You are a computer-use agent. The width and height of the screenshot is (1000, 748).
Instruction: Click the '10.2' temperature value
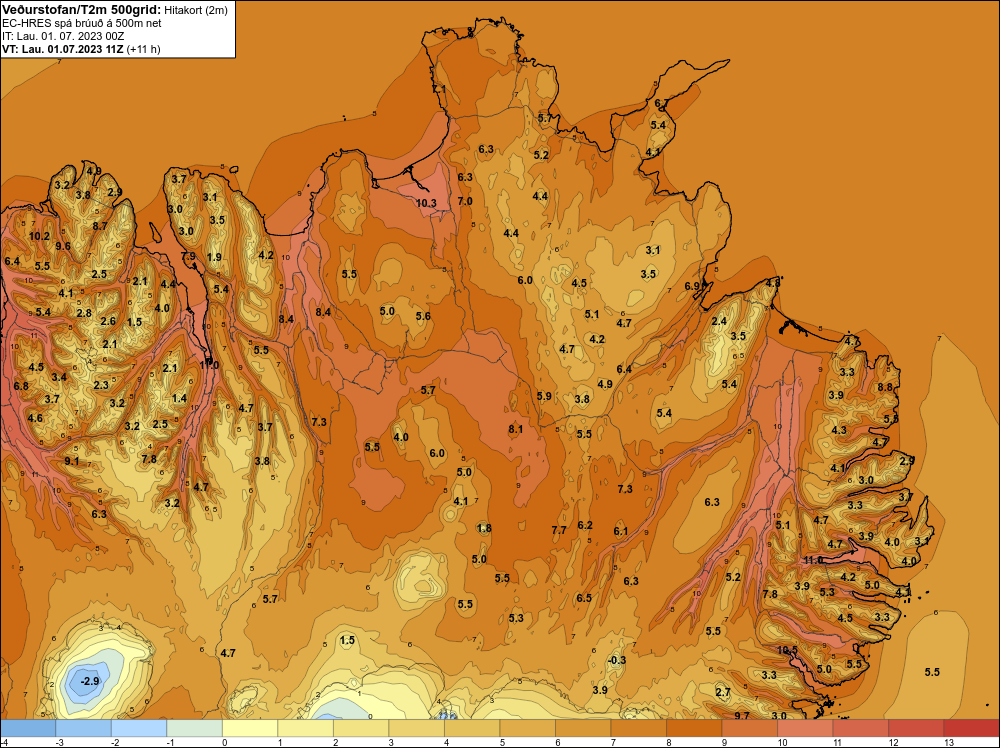coord(39,236)
